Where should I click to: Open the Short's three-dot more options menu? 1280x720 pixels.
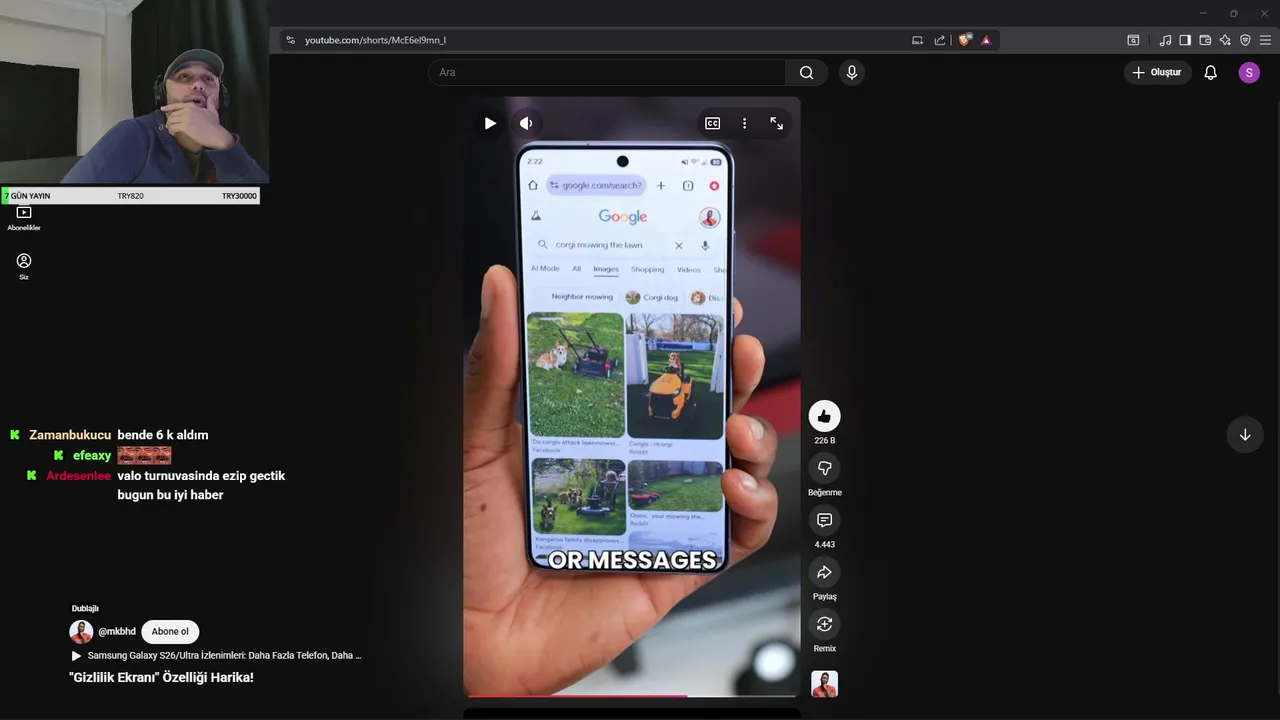pos(744,123)
